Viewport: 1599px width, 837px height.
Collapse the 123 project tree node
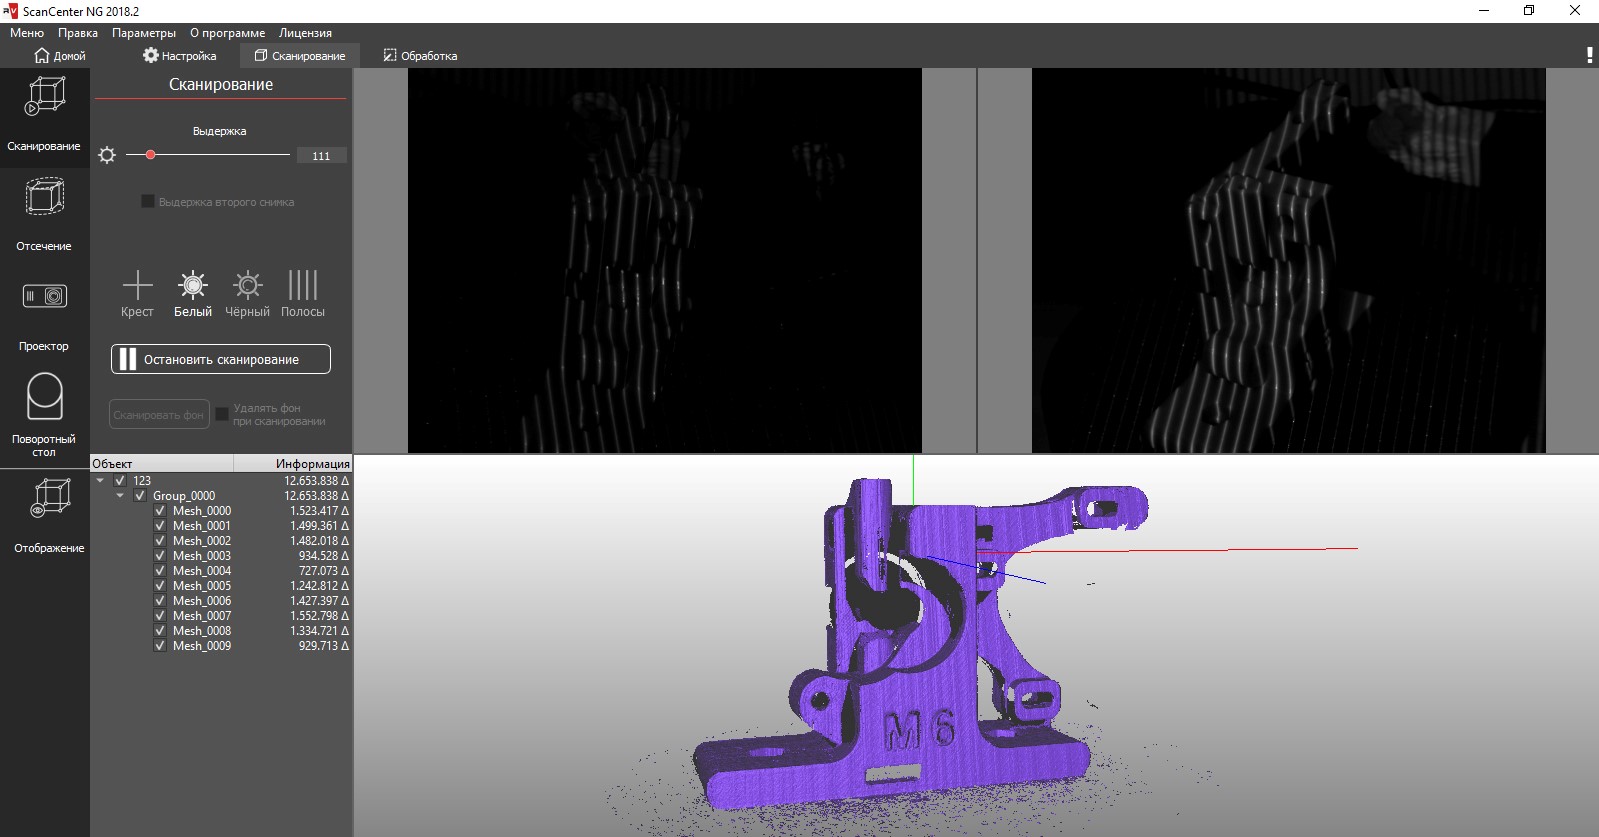100,481
